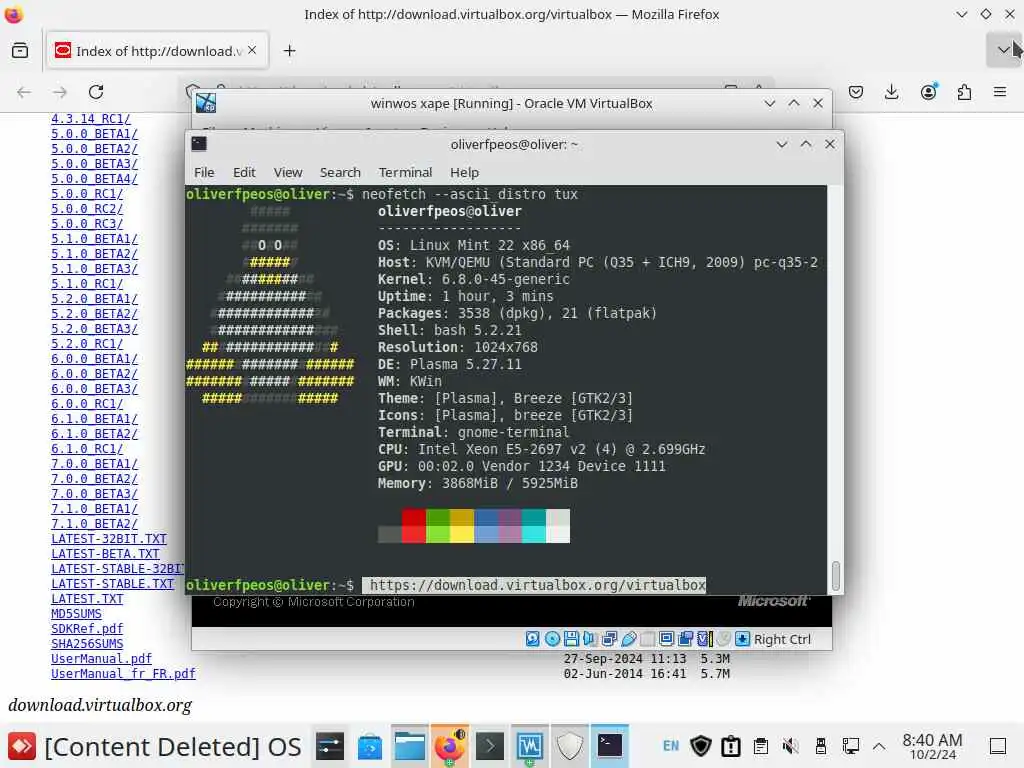The height and width of the screenshot is (768, 1024).
Task: Open Firefox View icon left of the tab
Action: (x=20, y=50)
